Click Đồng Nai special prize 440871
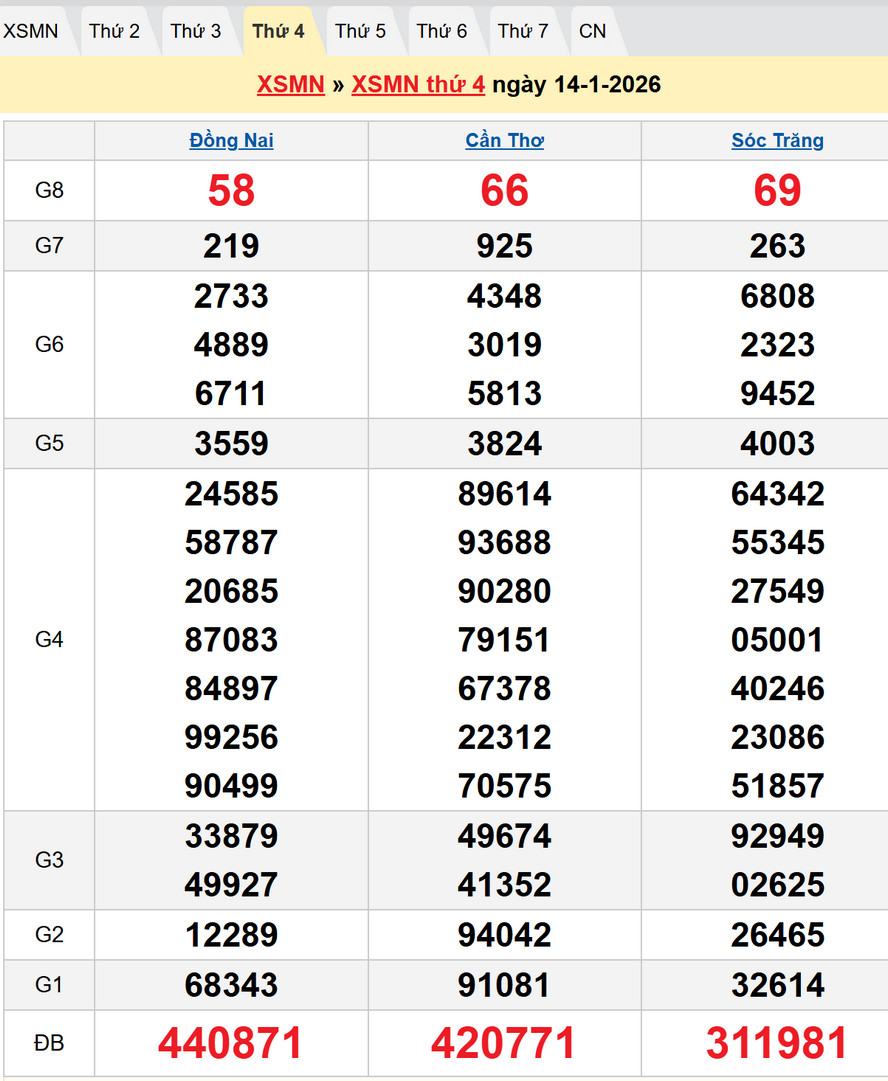The height and width of the screenshot is (1081, 888). tap(231, 1043)
